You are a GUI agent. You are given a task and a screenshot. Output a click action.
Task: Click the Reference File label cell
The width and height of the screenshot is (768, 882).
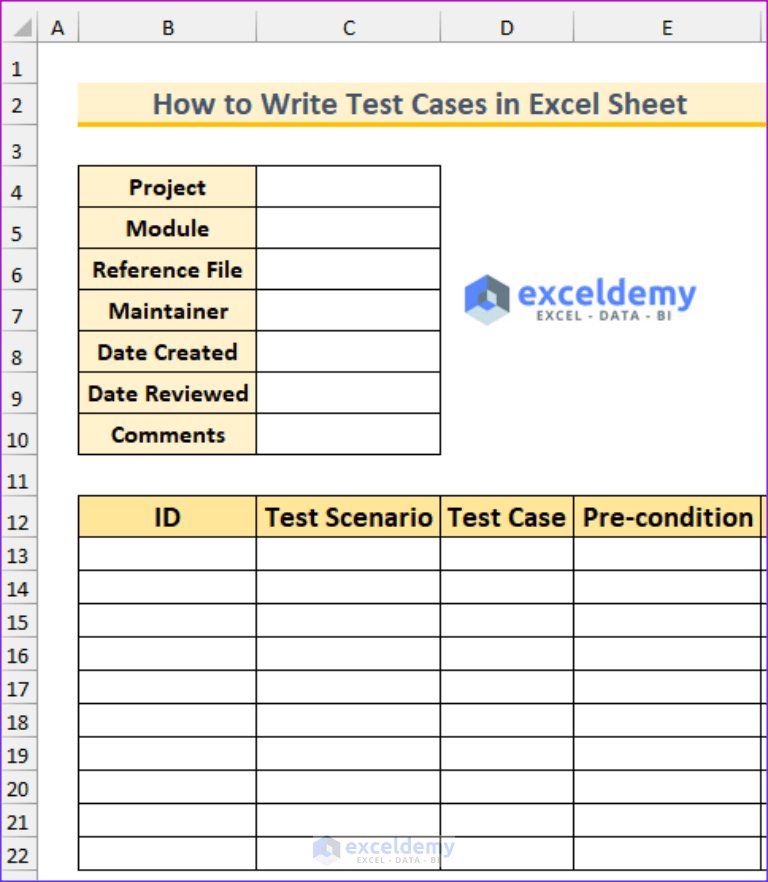click(166, 270)
